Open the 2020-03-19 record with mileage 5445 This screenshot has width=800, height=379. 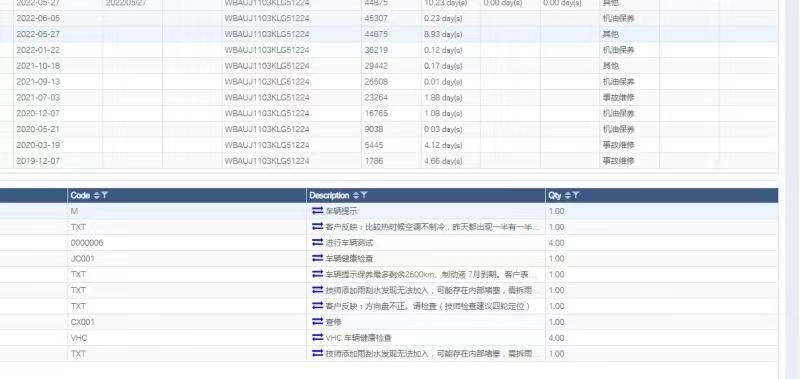click(x=389, y=145)
